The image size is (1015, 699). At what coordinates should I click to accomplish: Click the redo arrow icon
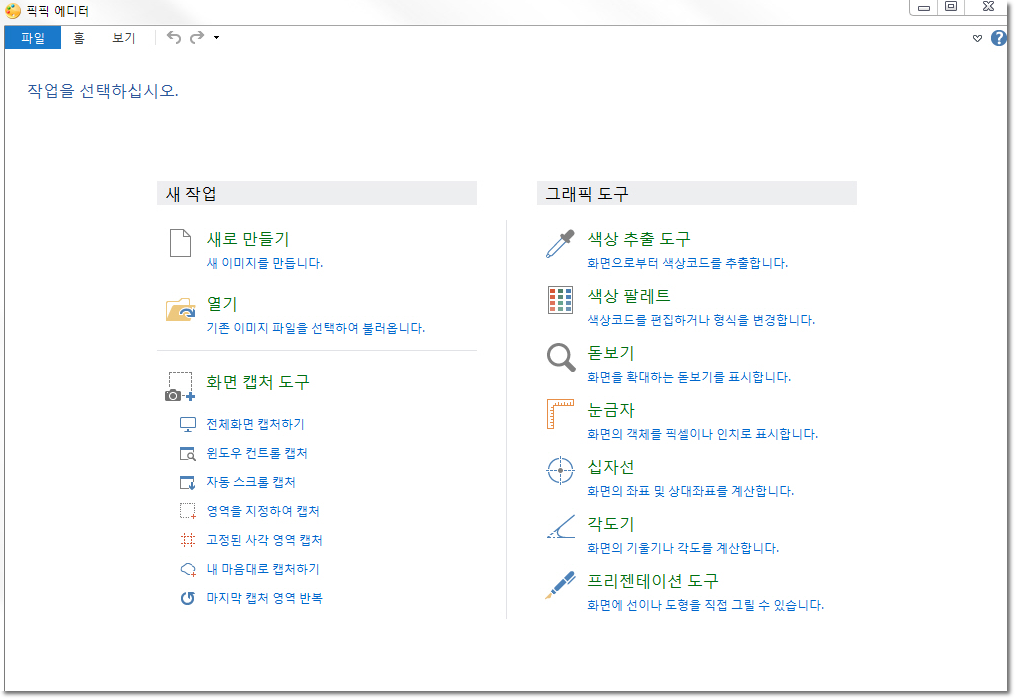pyautogui.click(x=197, y=38)
